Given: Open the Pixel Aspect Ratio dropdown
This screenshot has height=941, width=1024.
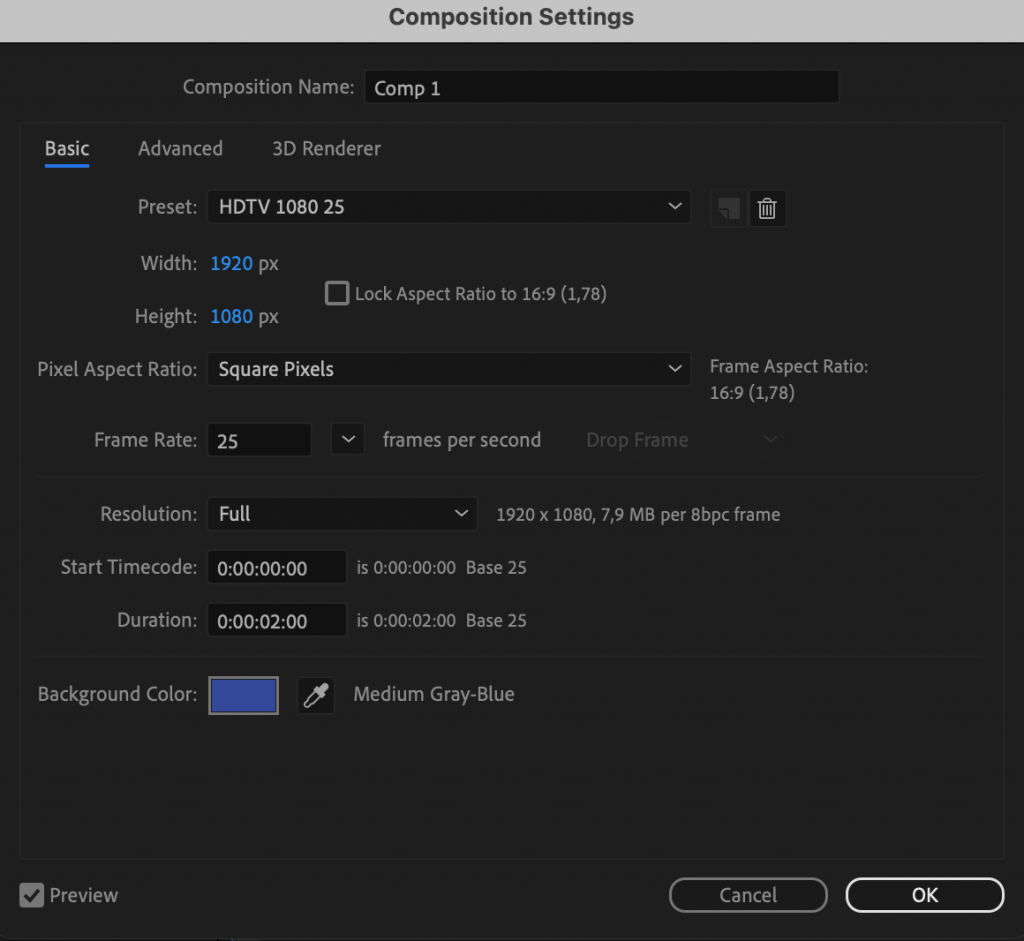Looking at the screenshot, I should (x=448, y=369).
